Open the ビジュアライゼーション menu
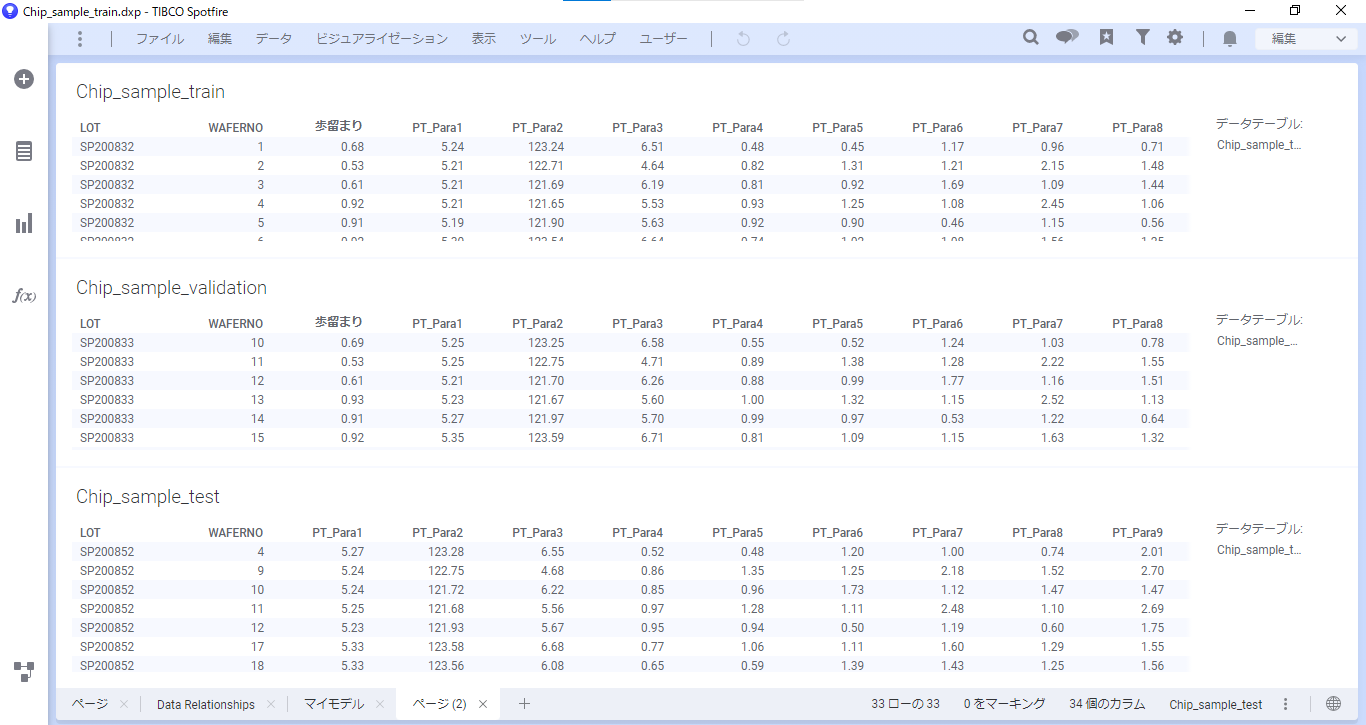This screenshot has height=725, width=1366. tap(382, 39)
